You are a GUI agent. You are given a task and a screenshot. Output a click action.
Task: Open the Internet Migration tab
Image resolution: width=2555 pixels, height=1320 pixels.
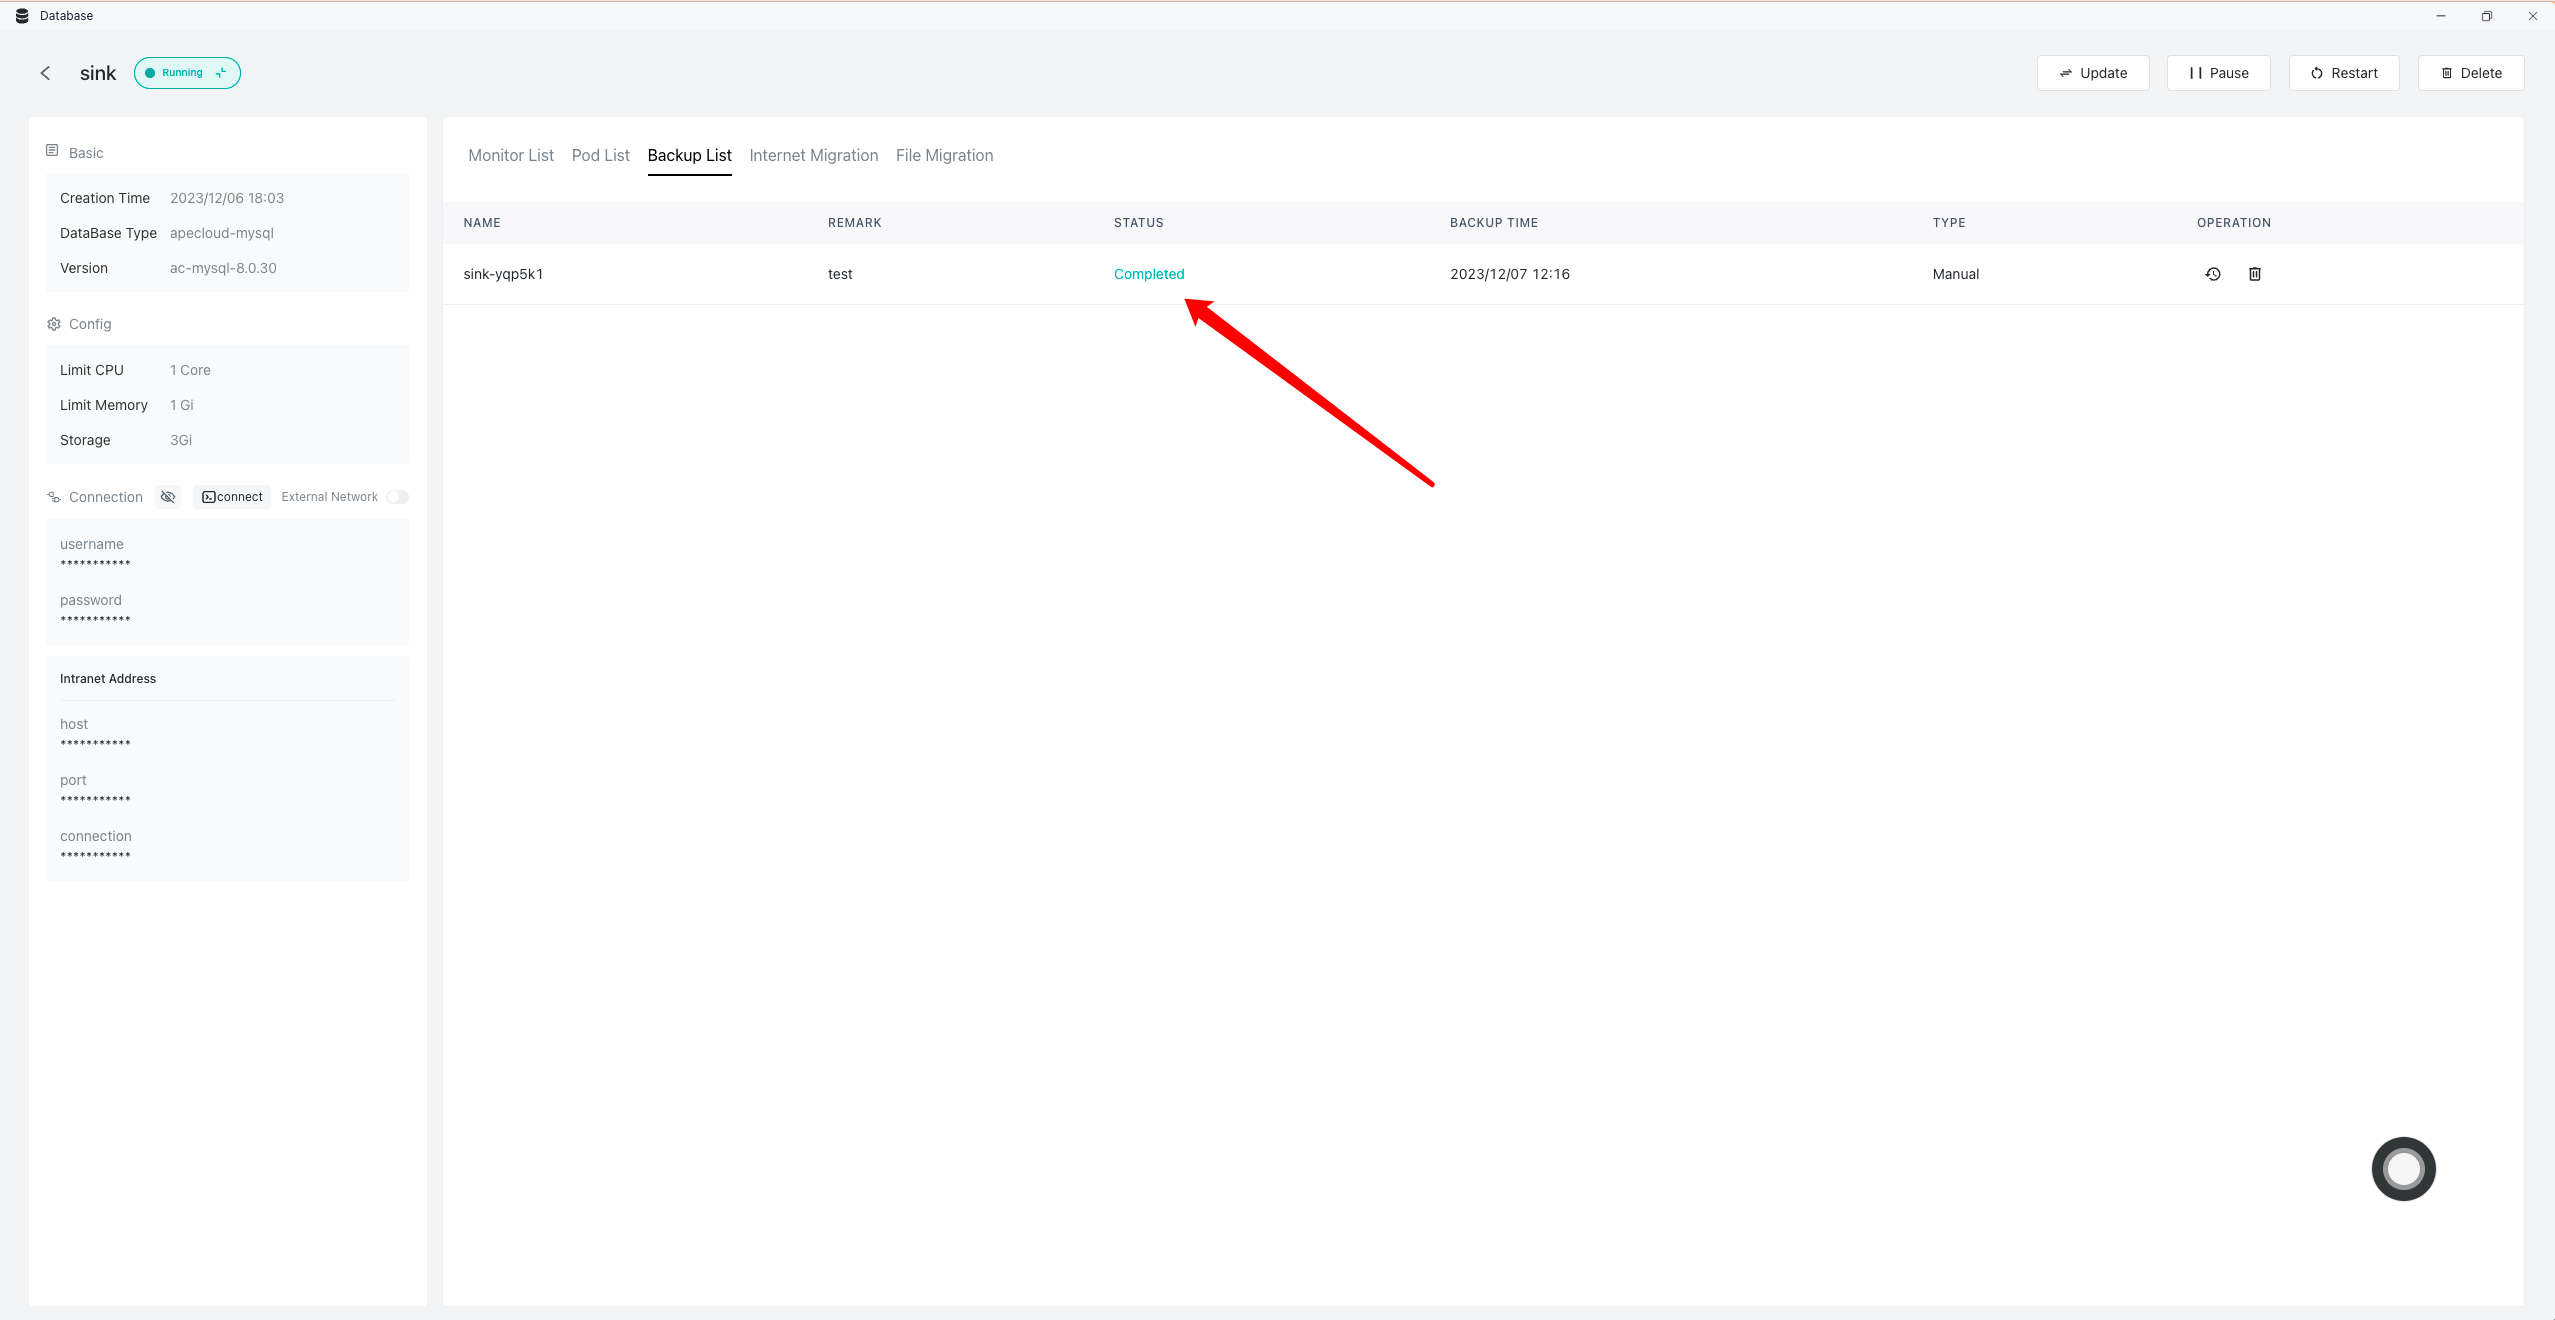pos(813,155)
